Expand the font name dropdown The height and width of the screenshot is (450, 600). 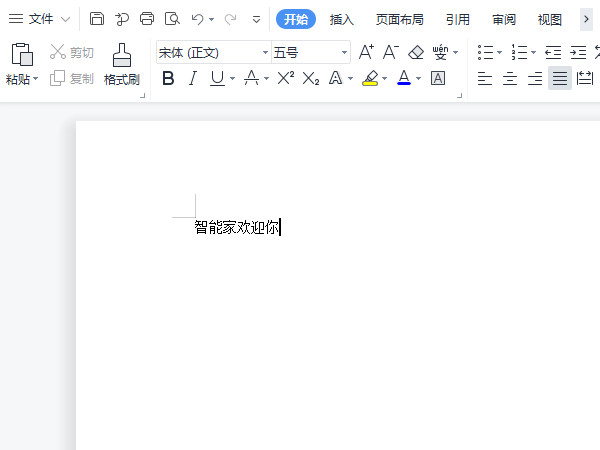point(265,53)
